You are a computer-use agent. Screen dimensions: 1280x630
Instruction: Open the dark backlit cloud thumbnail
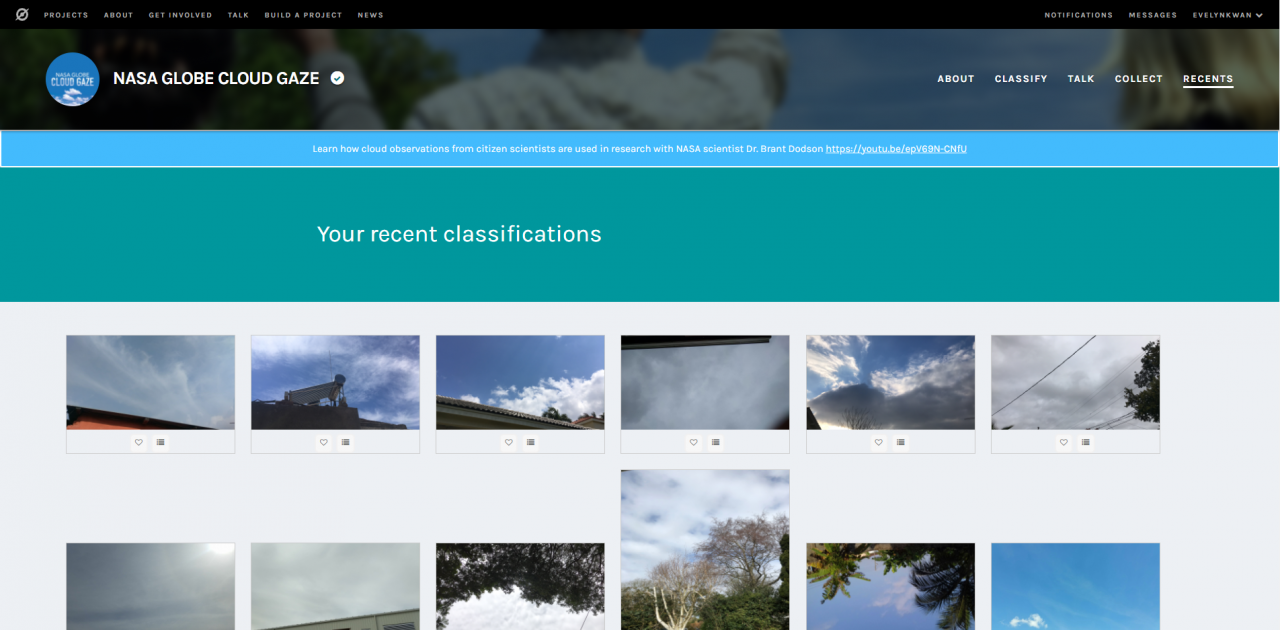[890, 382]
